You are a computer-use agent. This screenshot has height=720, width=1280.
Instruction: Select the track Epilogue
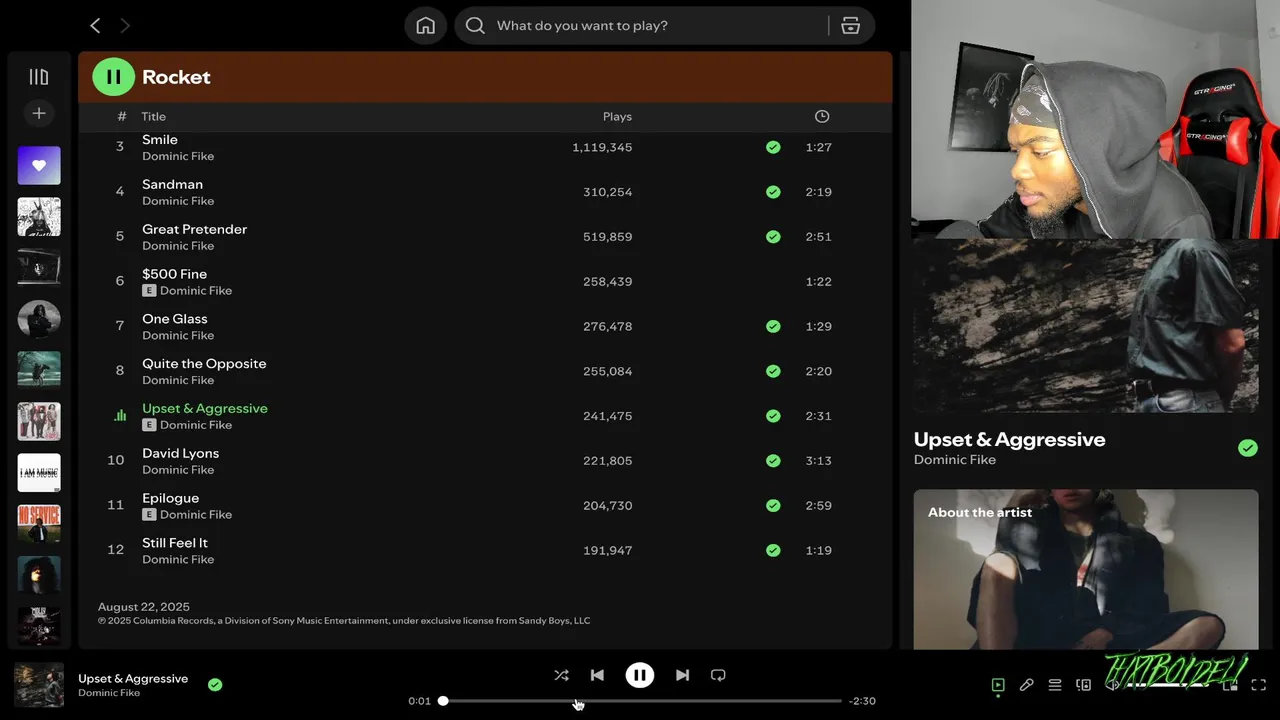click(170, 498)
